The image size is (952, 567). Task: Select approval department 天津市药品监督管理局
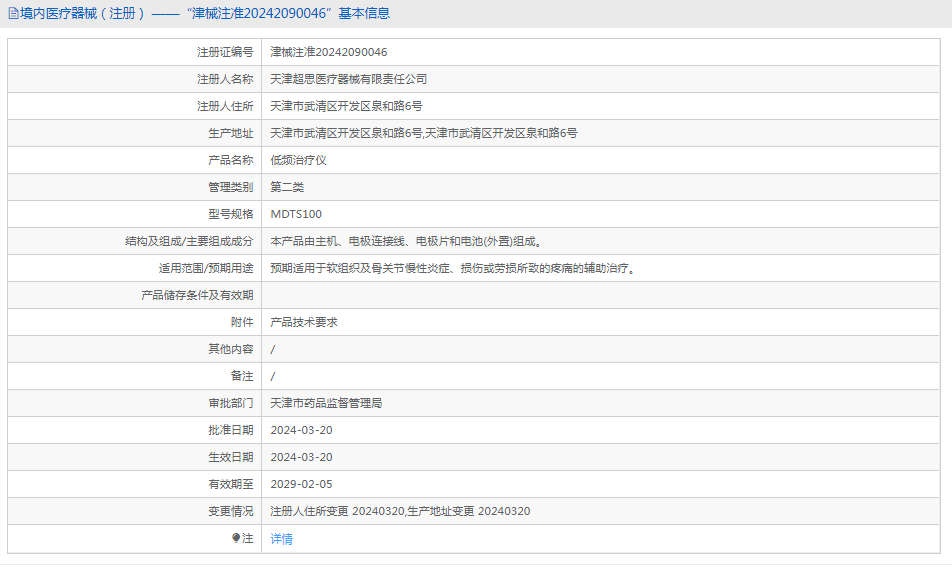[326, 403]
